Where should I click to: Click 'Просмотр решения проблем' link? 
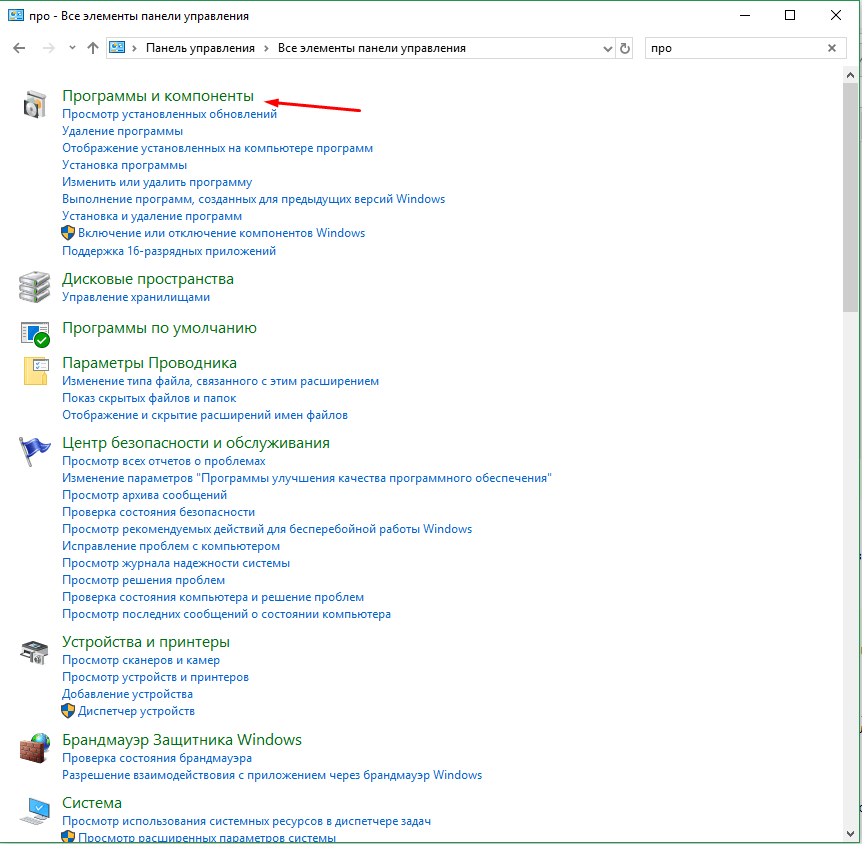pyautogui.click(x=143, y=581)
